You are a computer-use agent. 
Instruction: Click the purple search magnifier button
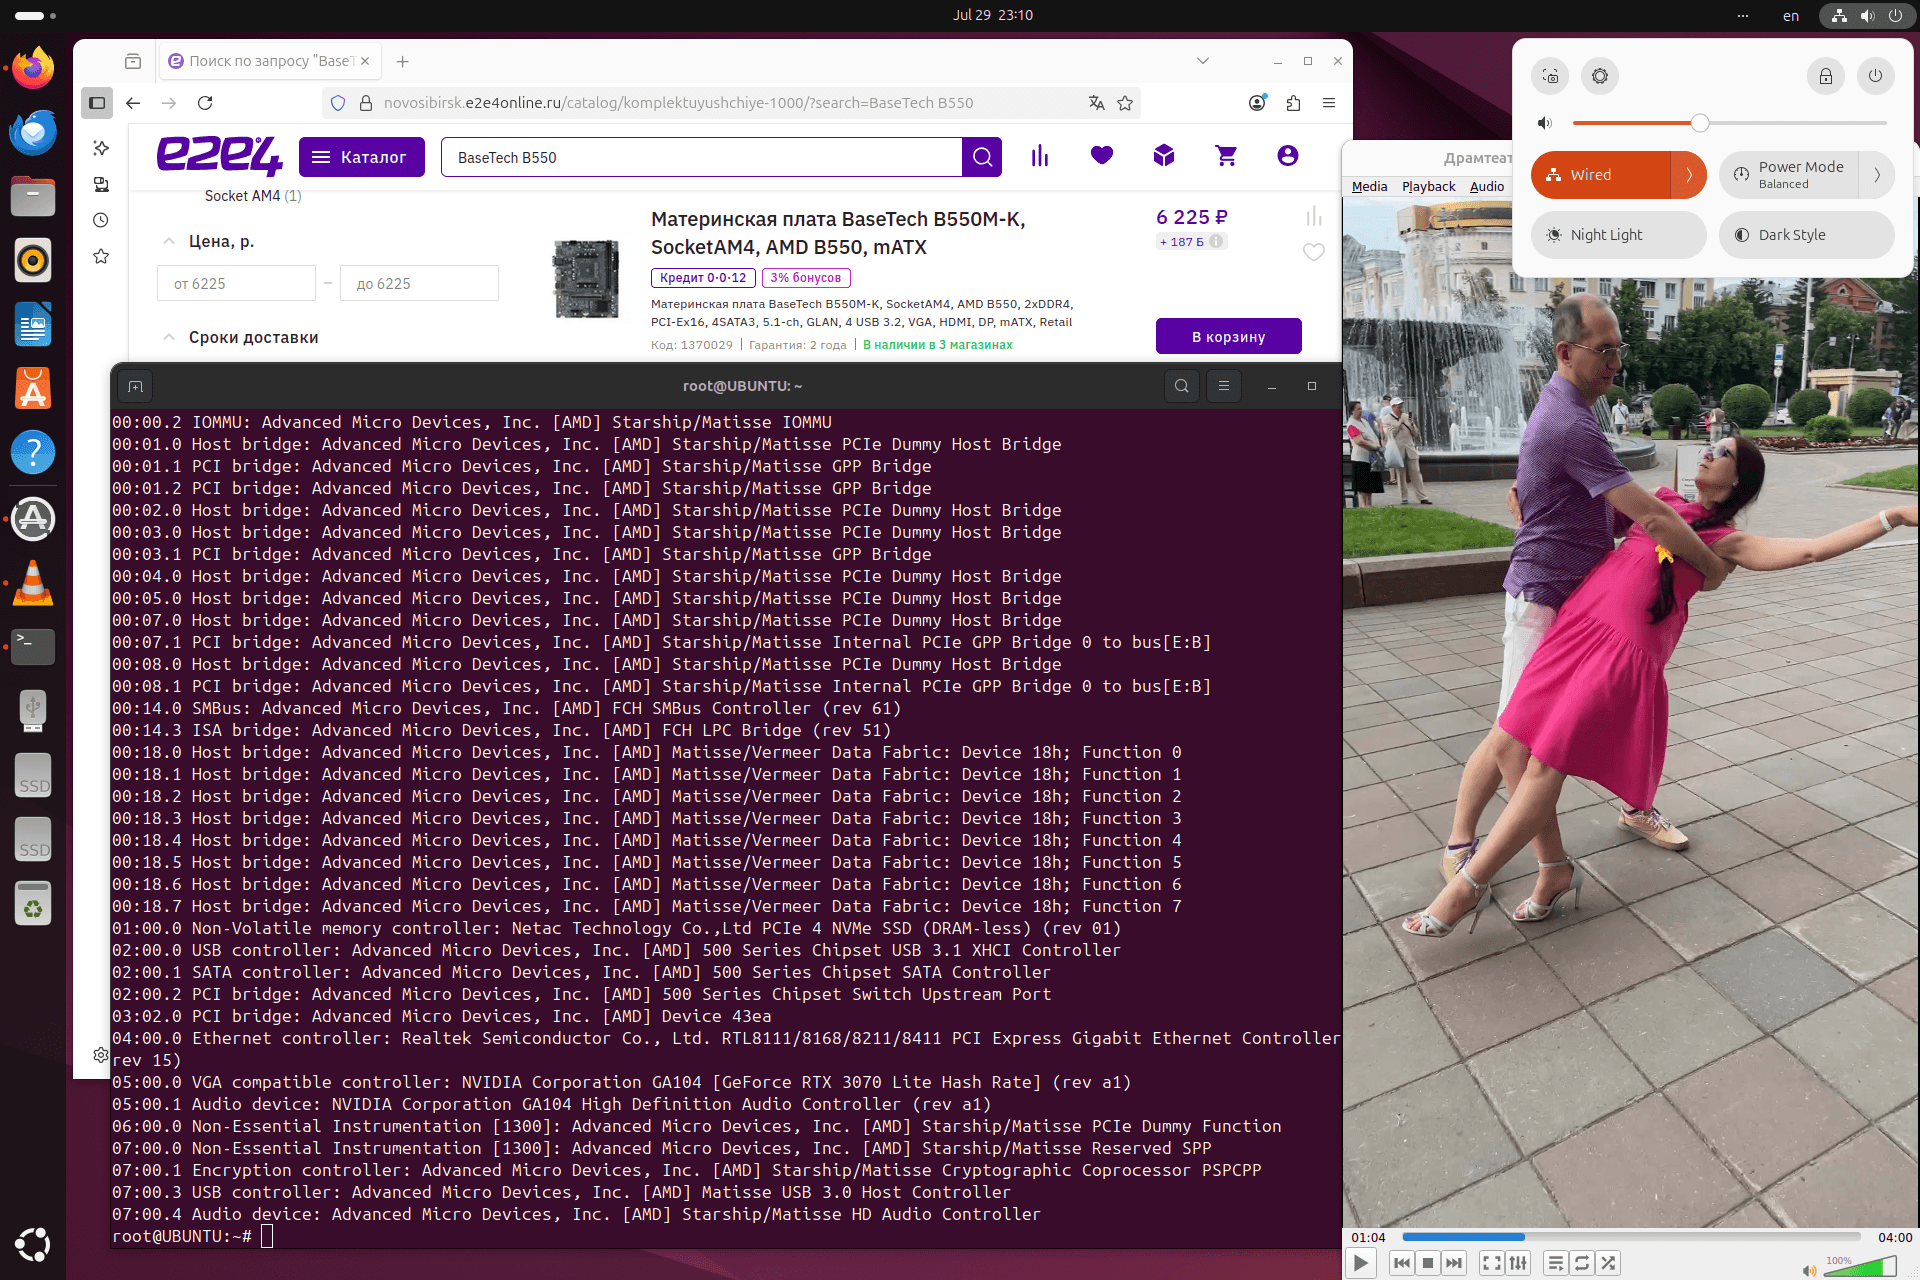(x=982, y=157)
